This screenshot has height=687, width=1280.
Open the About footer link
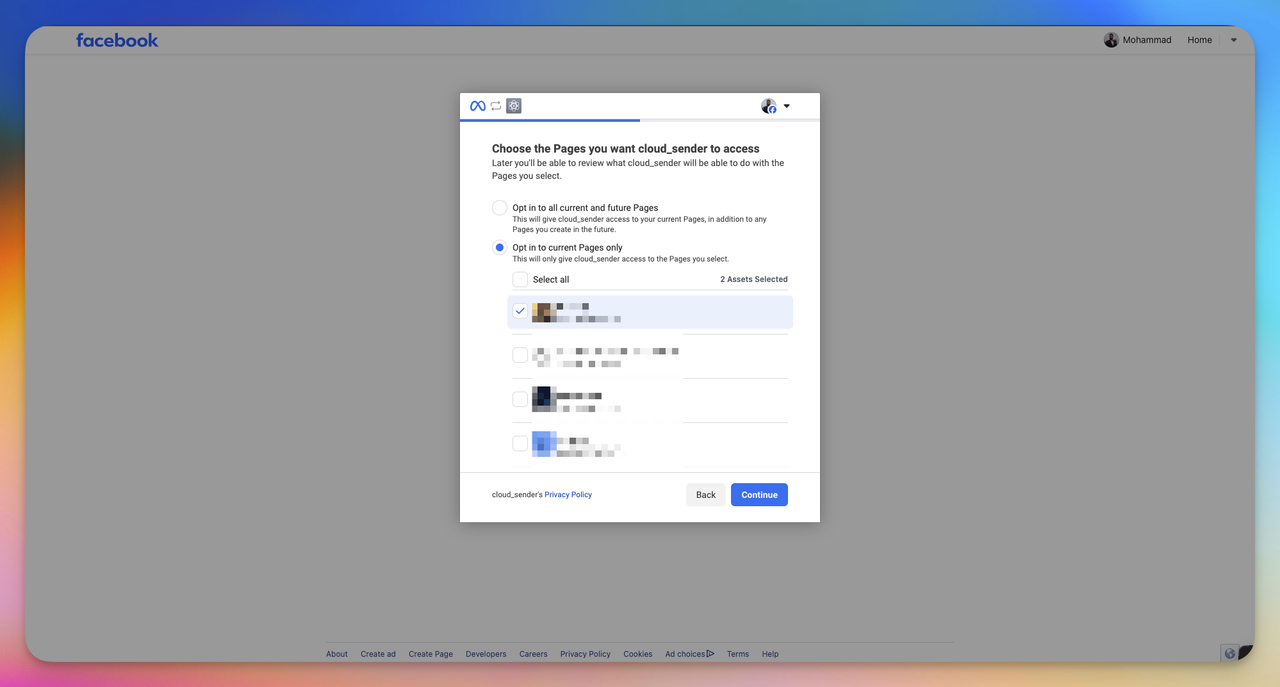click(337, 654)
